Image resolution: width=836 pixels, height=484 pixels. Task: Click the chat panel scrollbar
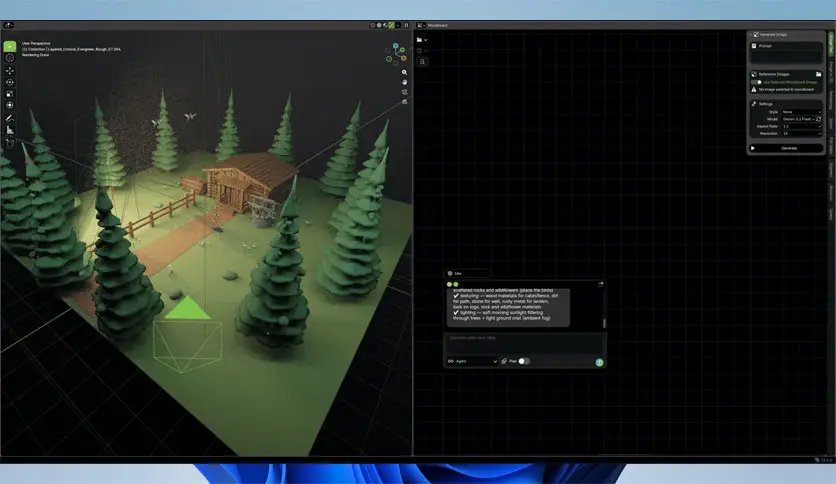(x=604, y=323)
